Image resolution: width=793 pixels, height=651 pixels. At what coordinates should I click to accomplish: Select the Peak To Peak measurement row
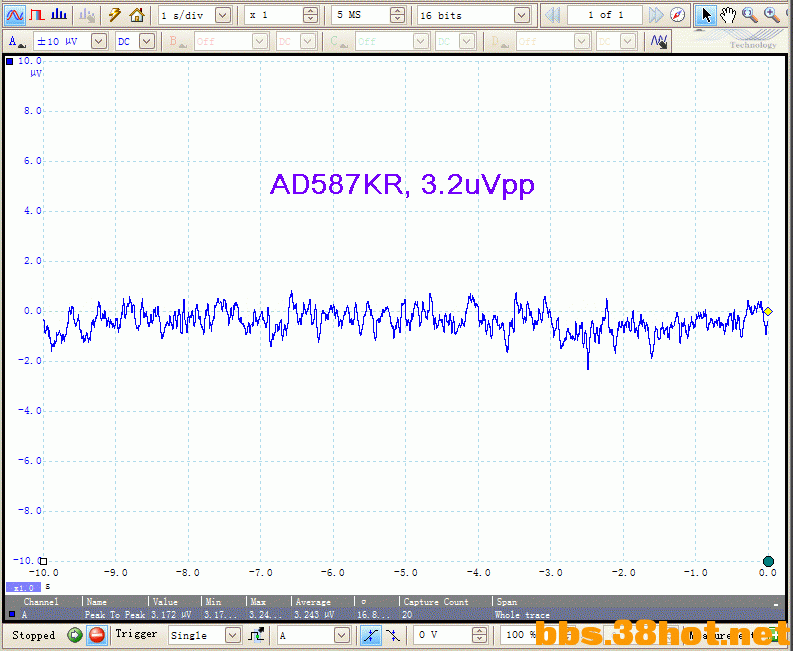tap(392, 615)
